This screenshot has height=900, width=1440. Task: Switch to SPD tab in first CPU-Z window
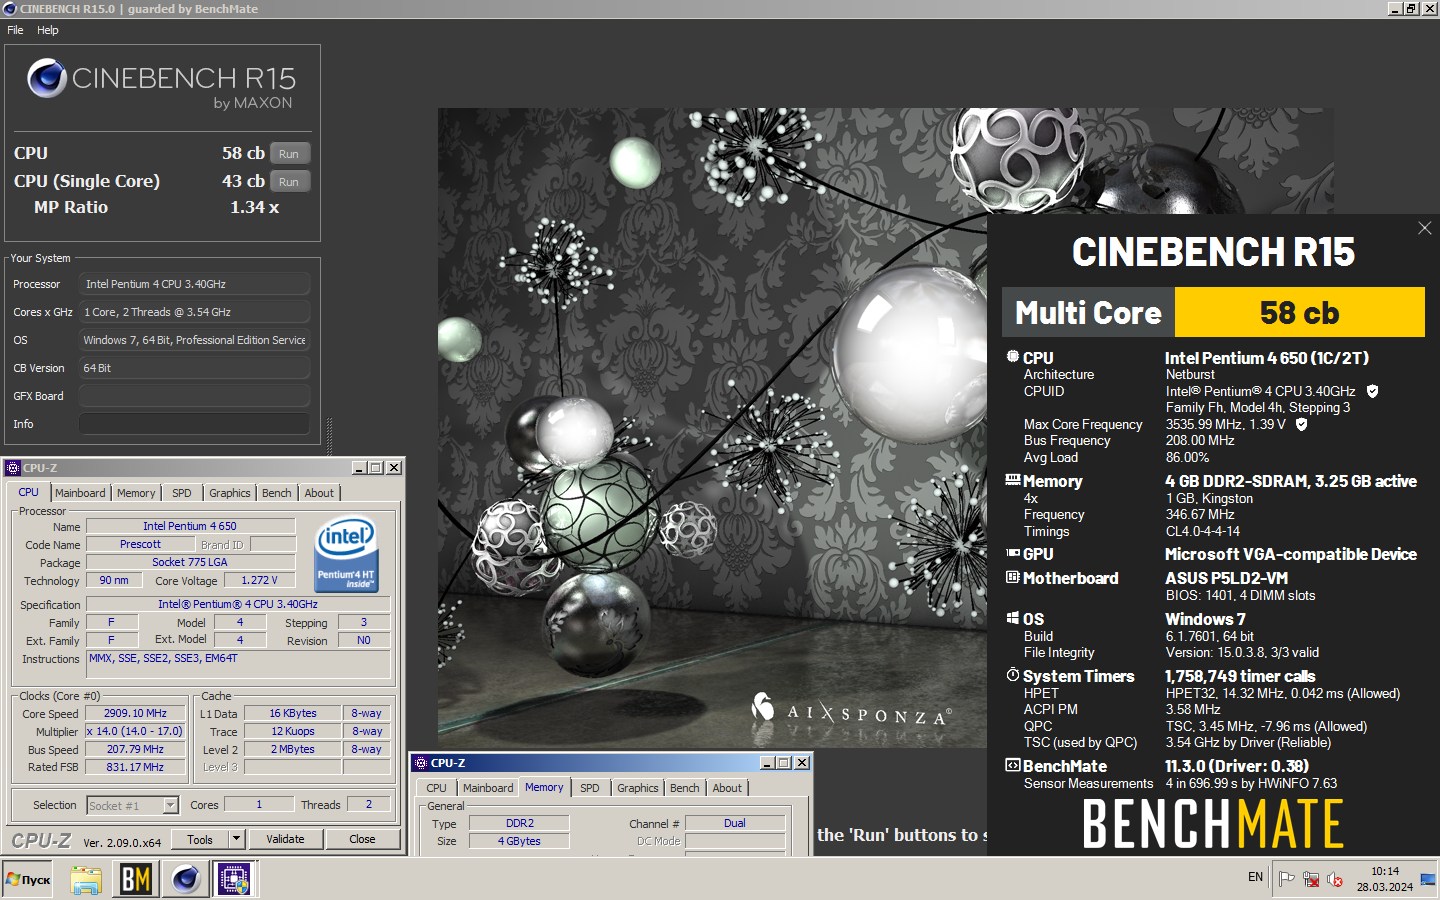pyautogui.click(x=181, y=493)
